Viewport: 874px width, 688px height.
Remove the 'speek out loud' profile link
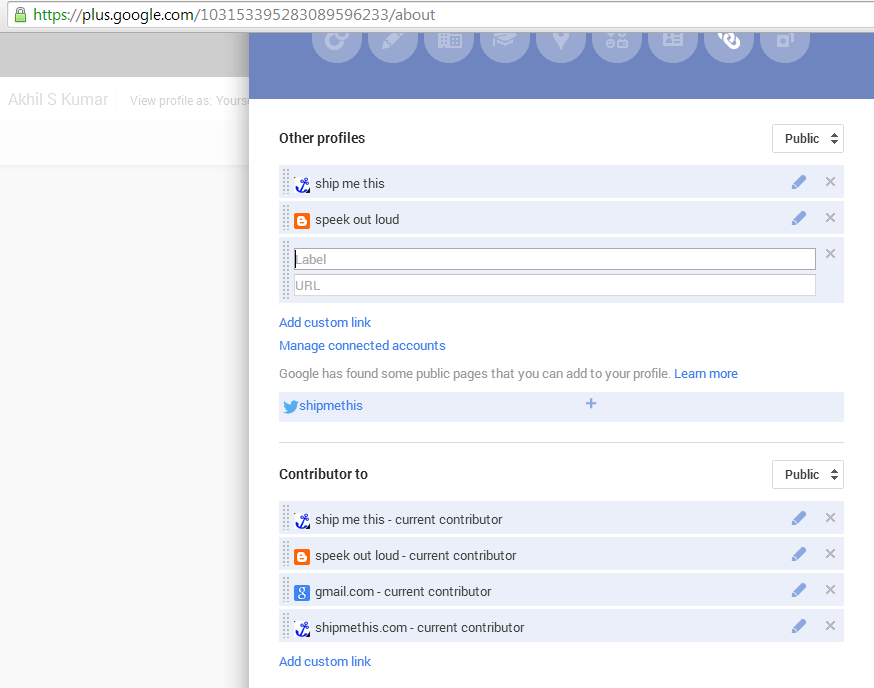click(831, 217)
